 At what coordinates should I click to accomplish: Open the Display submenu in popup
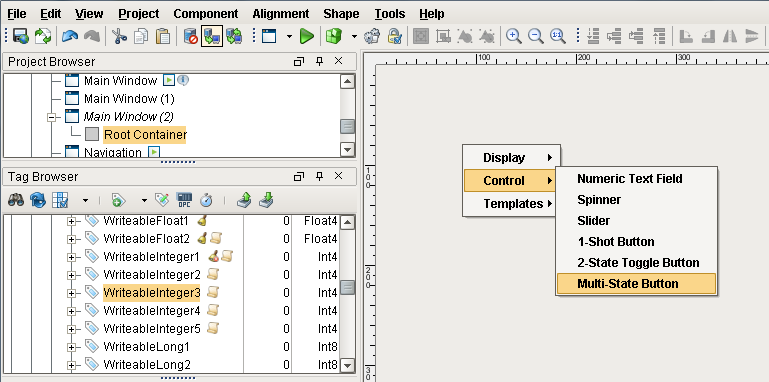point(511,158)
